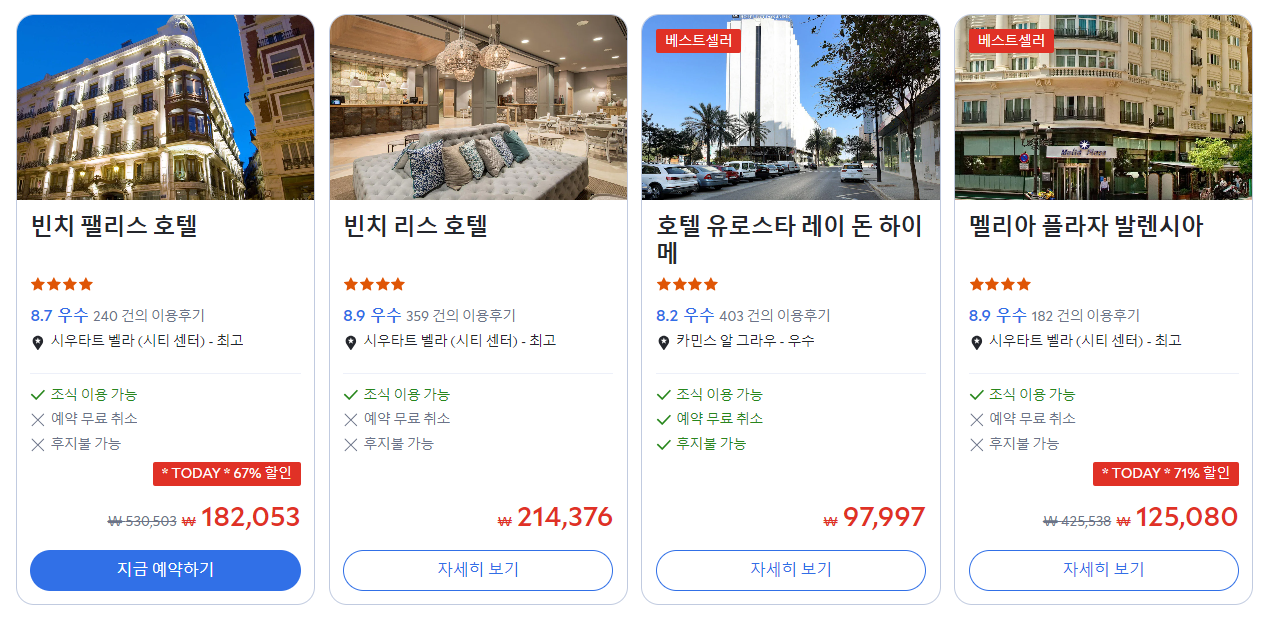Open 자세히 보기 for 멜리아 플라자 발렌시아

1104,570
